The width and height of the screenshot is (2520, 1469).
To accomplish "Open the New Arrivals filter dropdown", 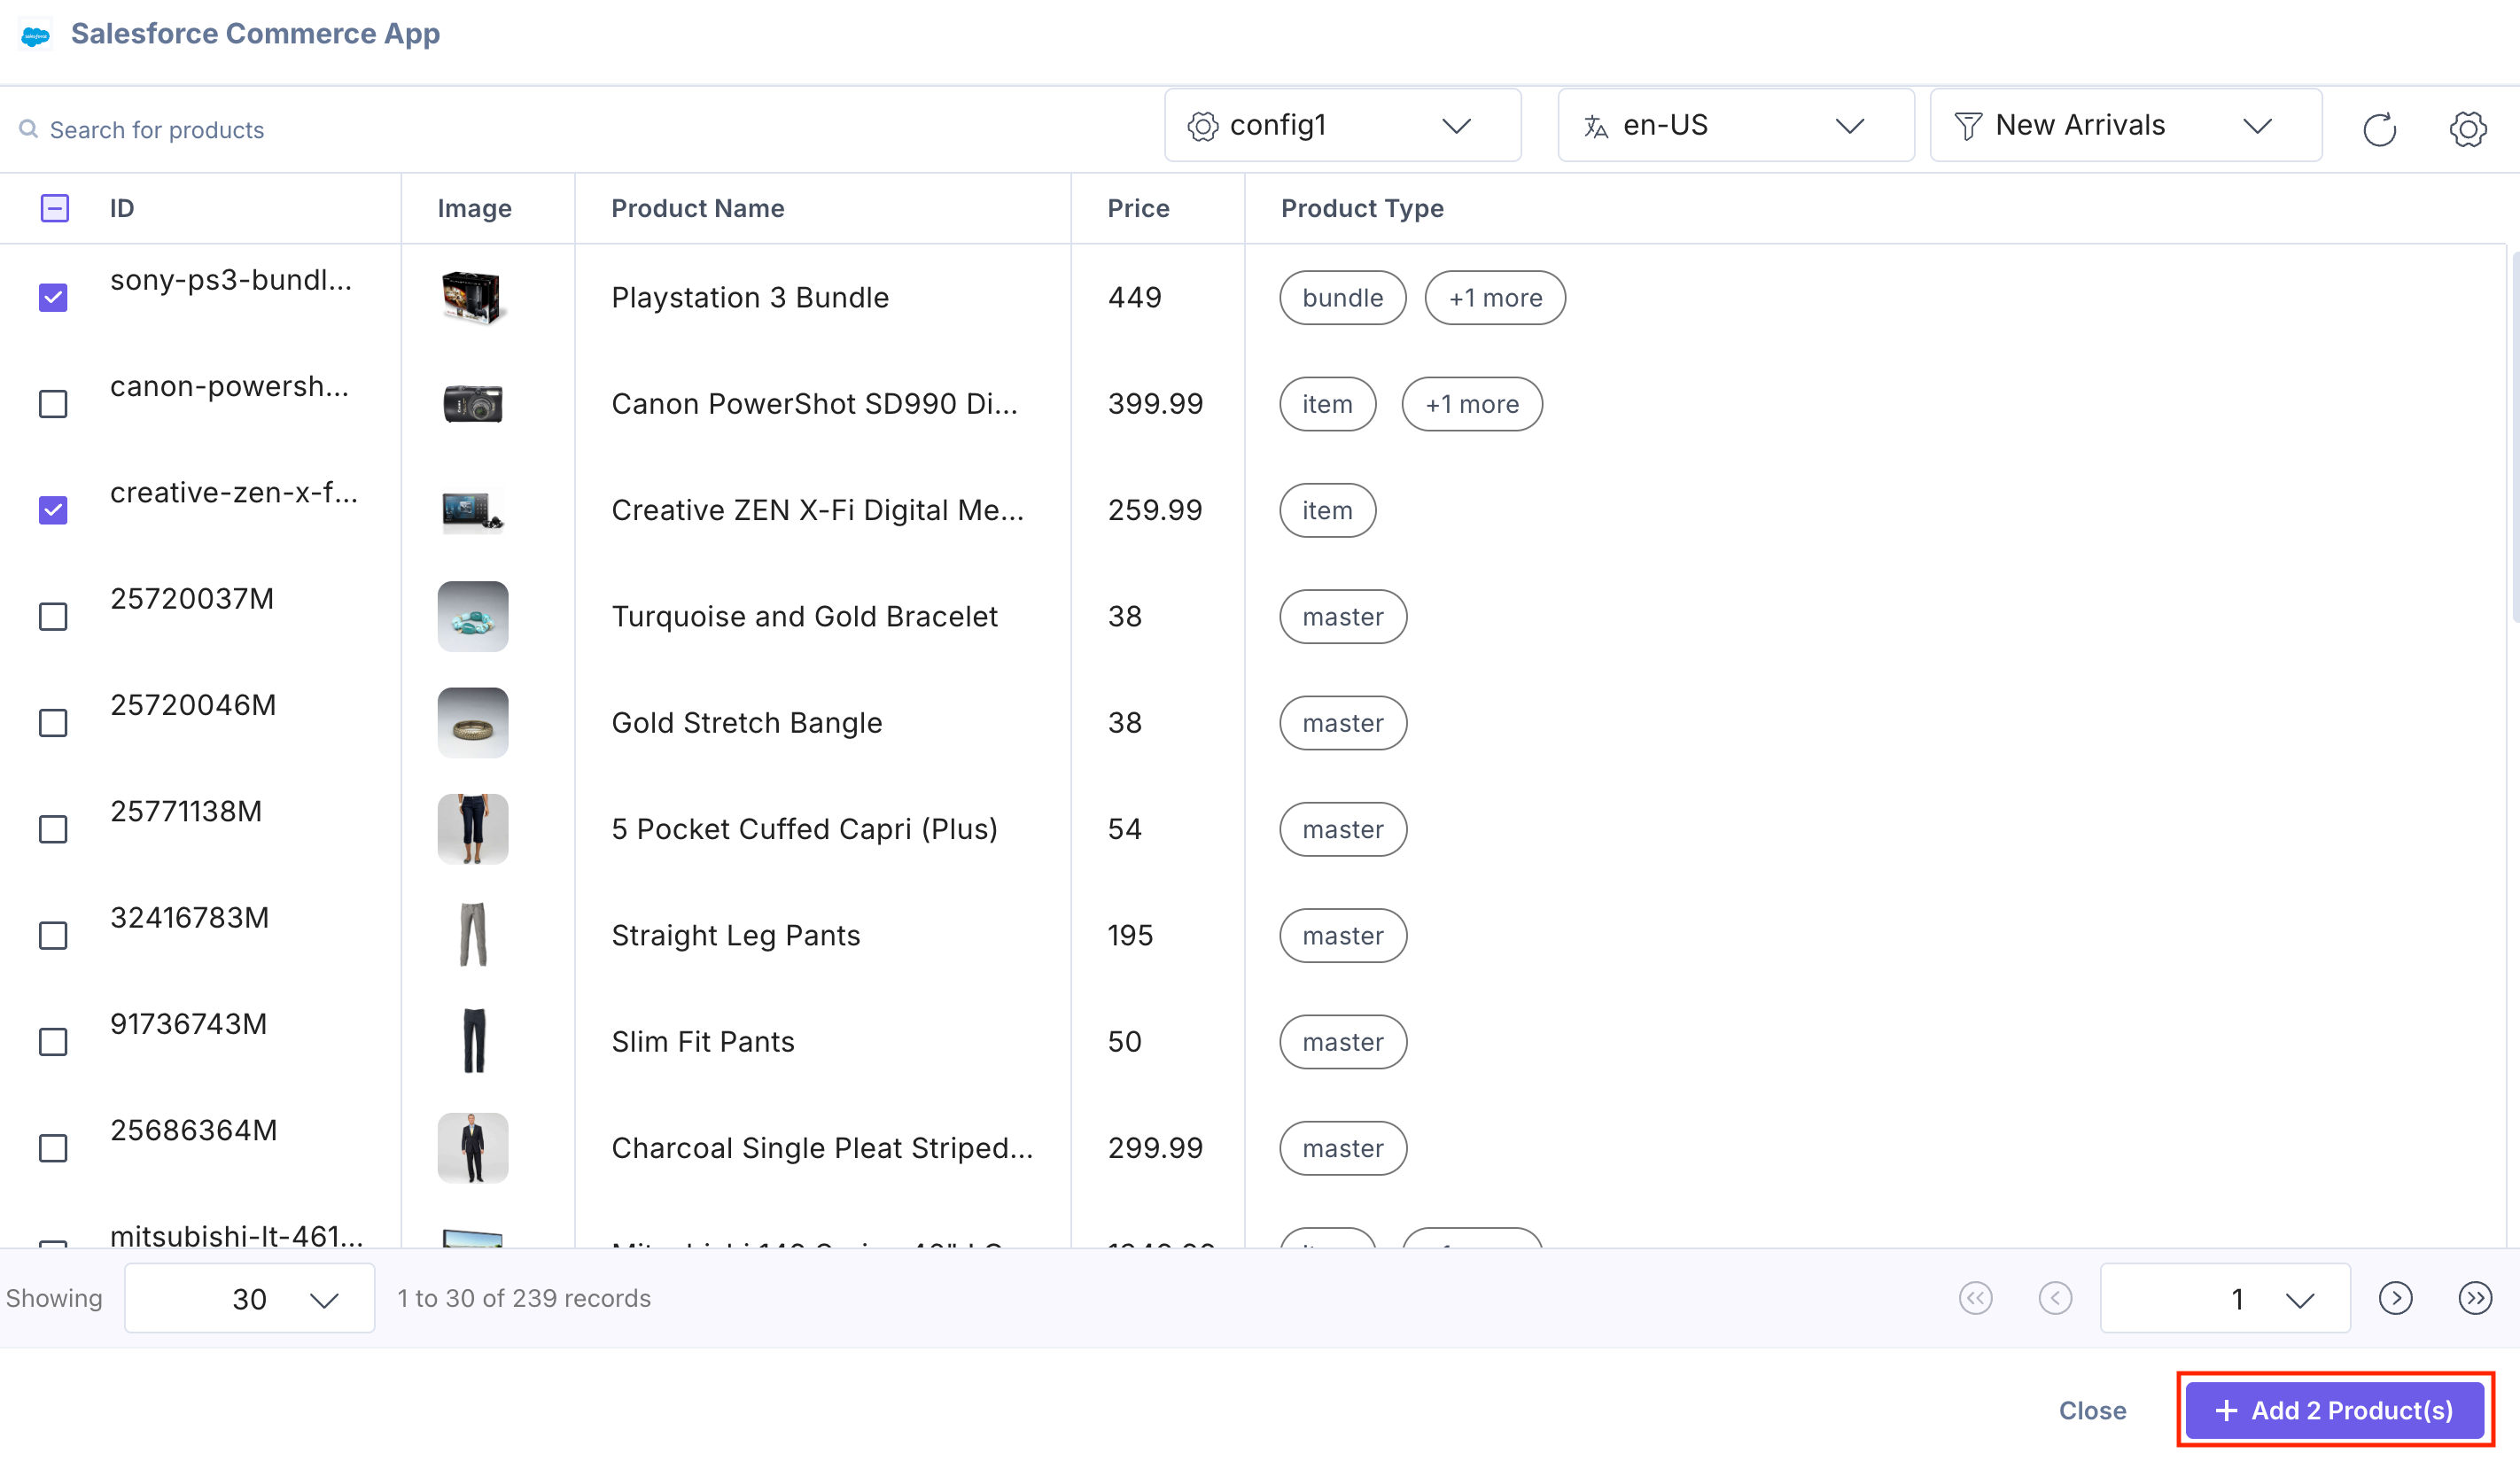I will point(2125,125).
